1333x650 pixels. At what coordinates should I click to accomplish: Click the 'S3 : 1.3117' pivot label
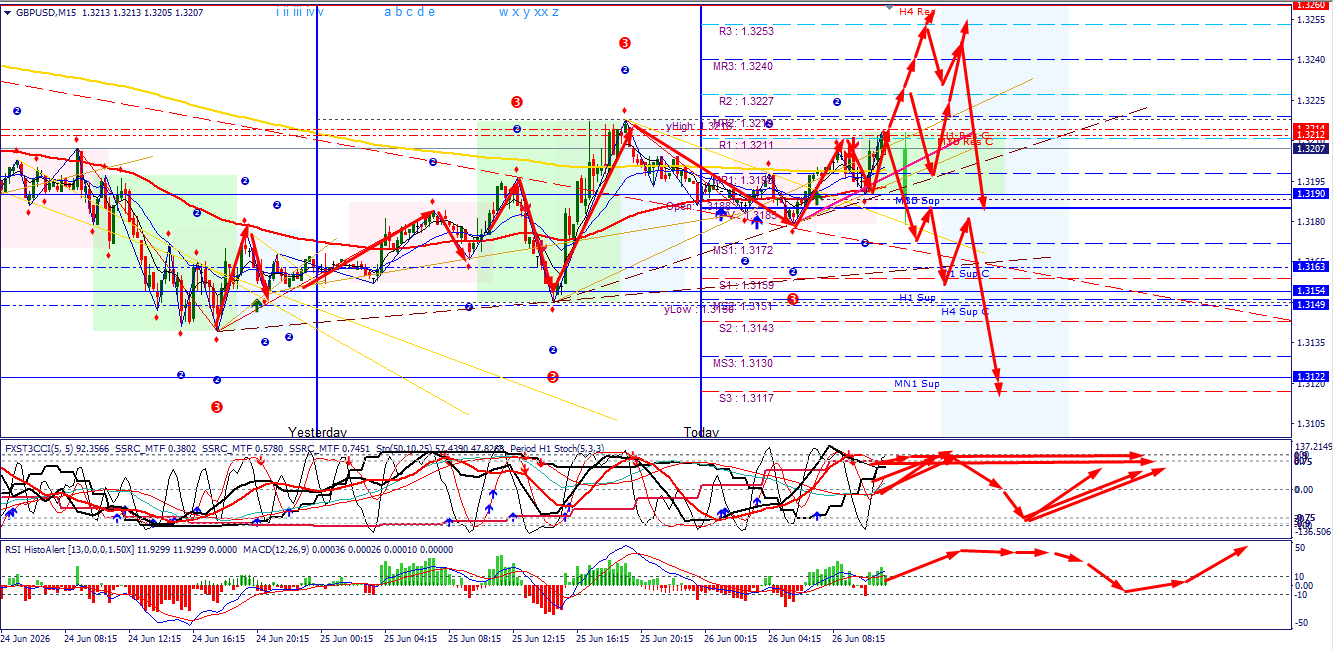(746, 398)
